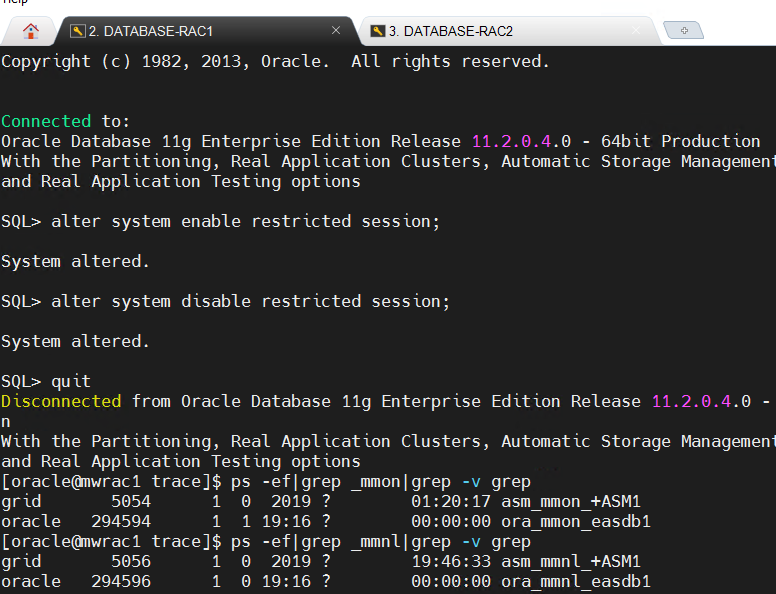Click the magenta 11.2.0.4 version after "Connected"

(x=496, y=141)
